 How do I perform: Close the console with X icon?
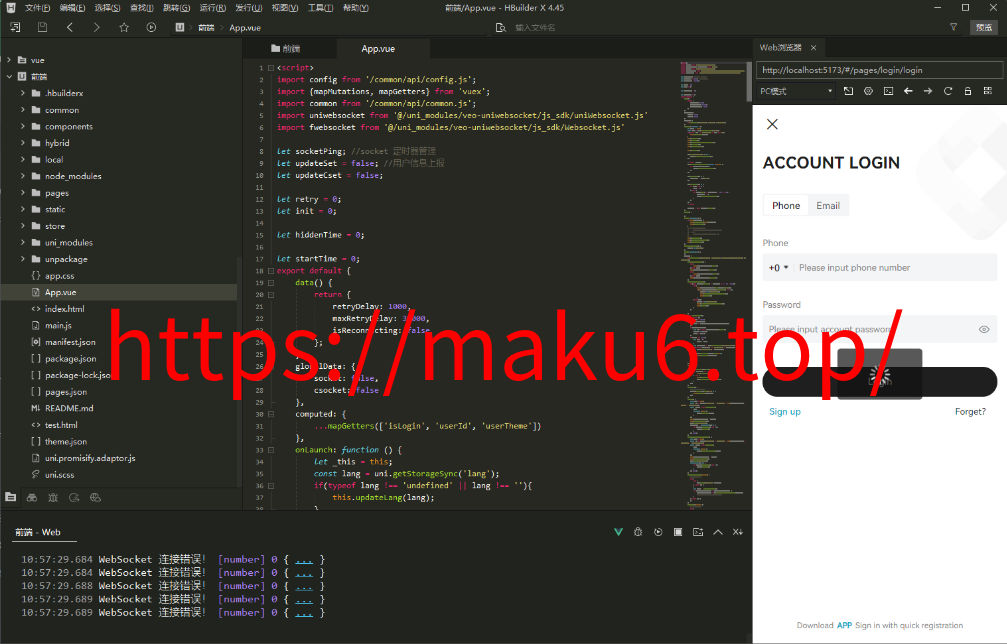coord(738,532)
